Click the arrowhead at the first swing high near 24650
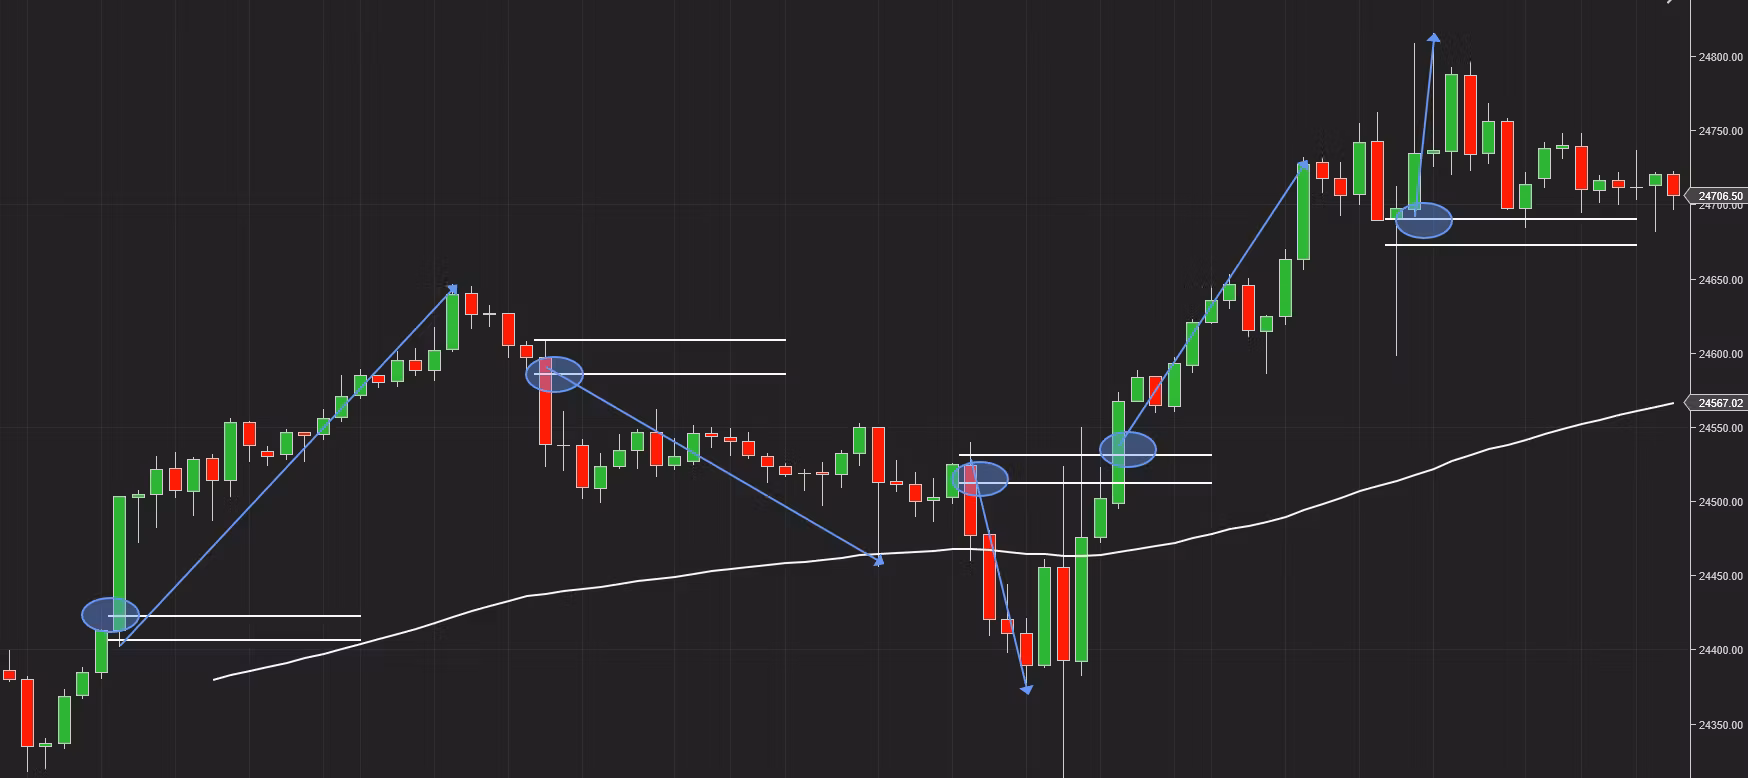 point(453,290)
